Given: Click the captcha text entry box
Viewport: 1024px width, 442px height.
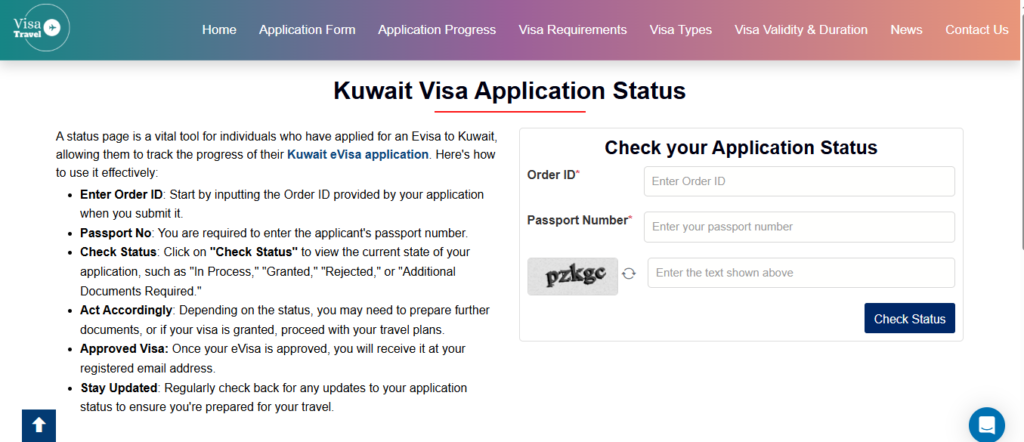Looking at the screenshot, I should pos(801,273).
